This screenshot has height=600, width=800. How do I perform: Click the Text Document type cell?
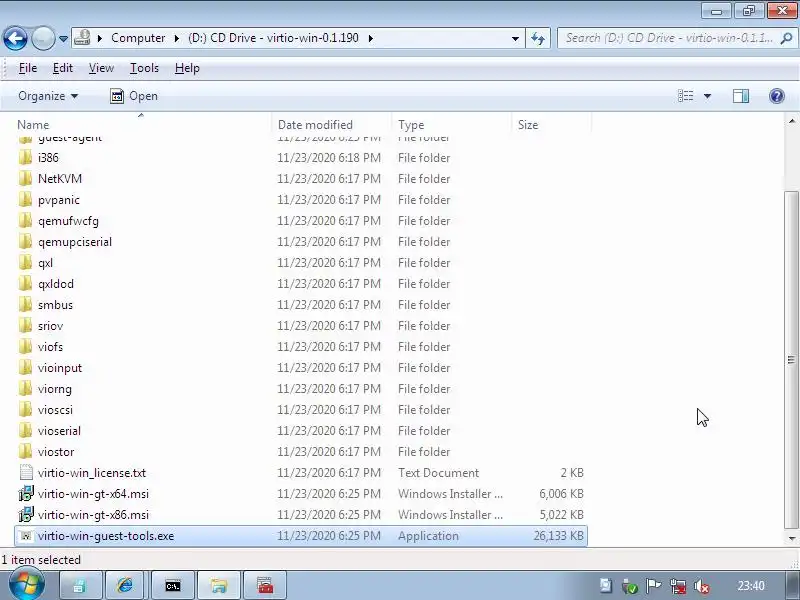438,472
